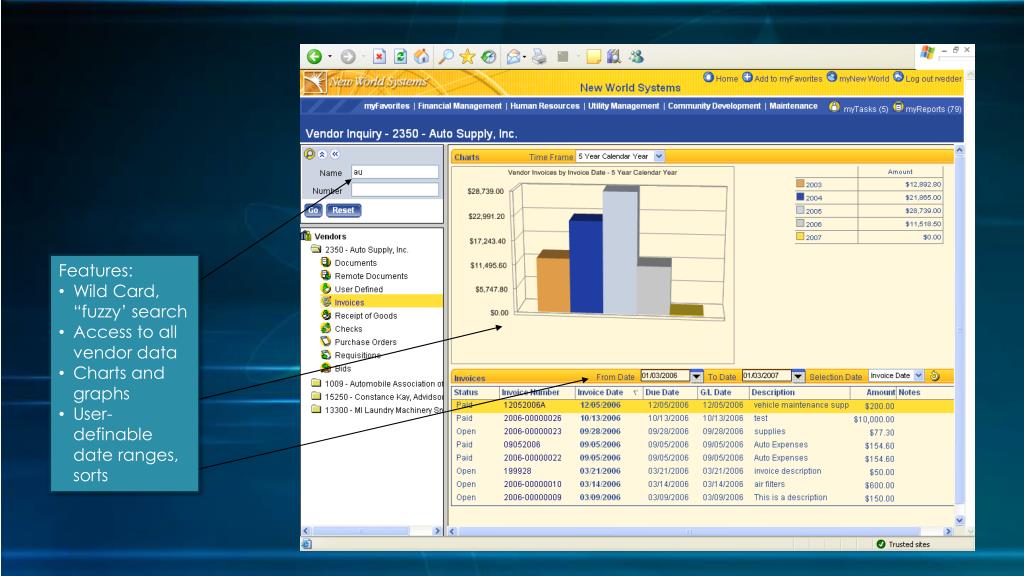Image resolution: width=1024 pixels, height=576 pixels.
Task: Select Checks in the vendor tree
Action: click(x=348, y=328)
